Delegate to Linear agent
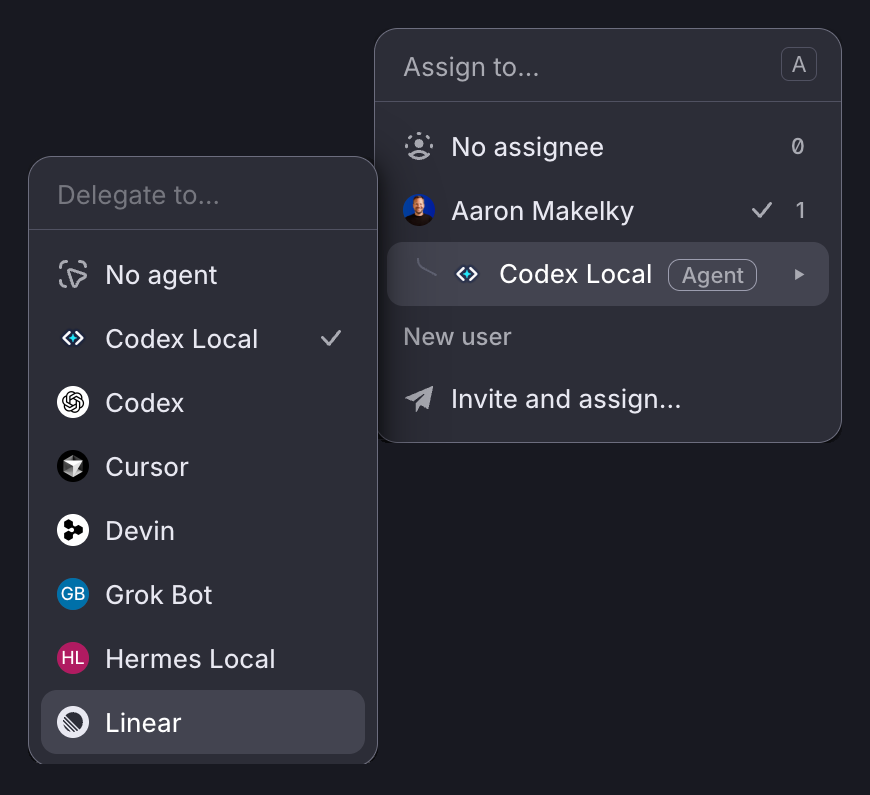The width and height of the screenshot is (870, 795). (203, 722)
